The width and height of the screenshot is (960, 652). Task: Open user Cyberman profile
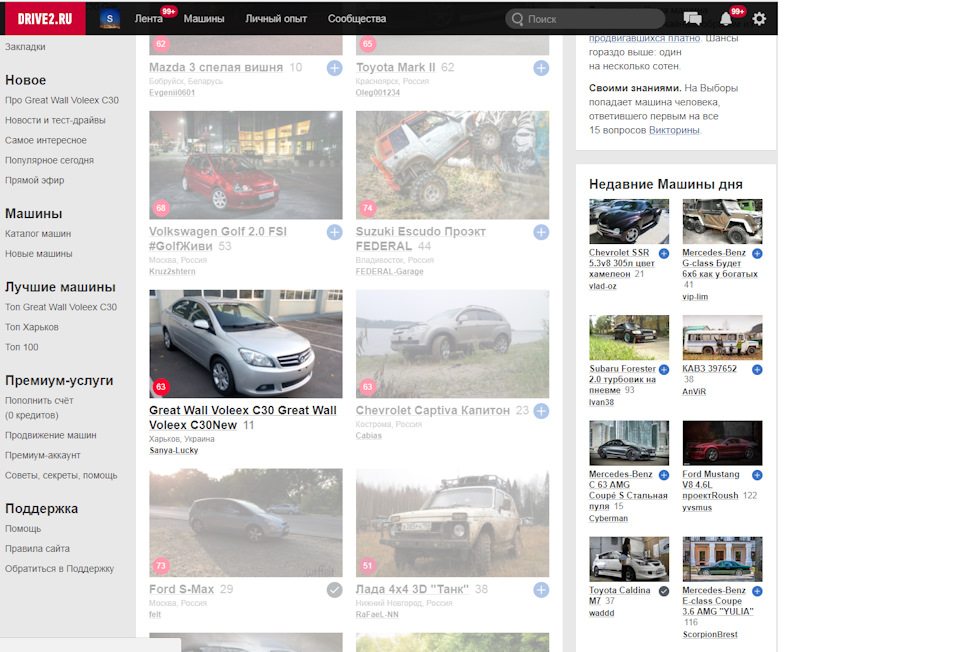(x=608, y=518)
